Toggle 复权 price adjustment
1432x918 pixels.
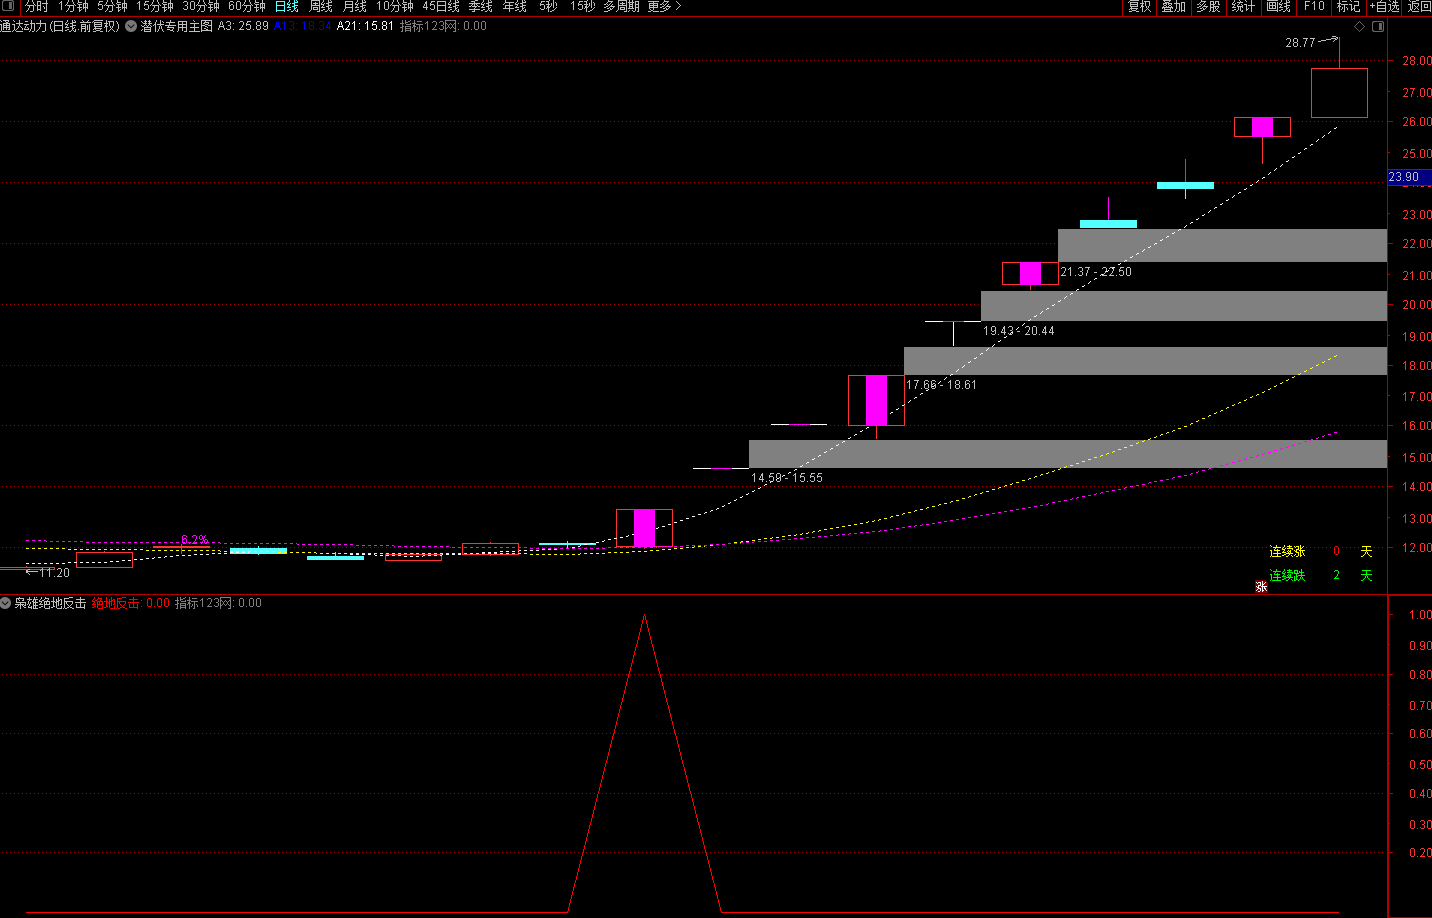pyautogui.click(x=1139, y=6)
